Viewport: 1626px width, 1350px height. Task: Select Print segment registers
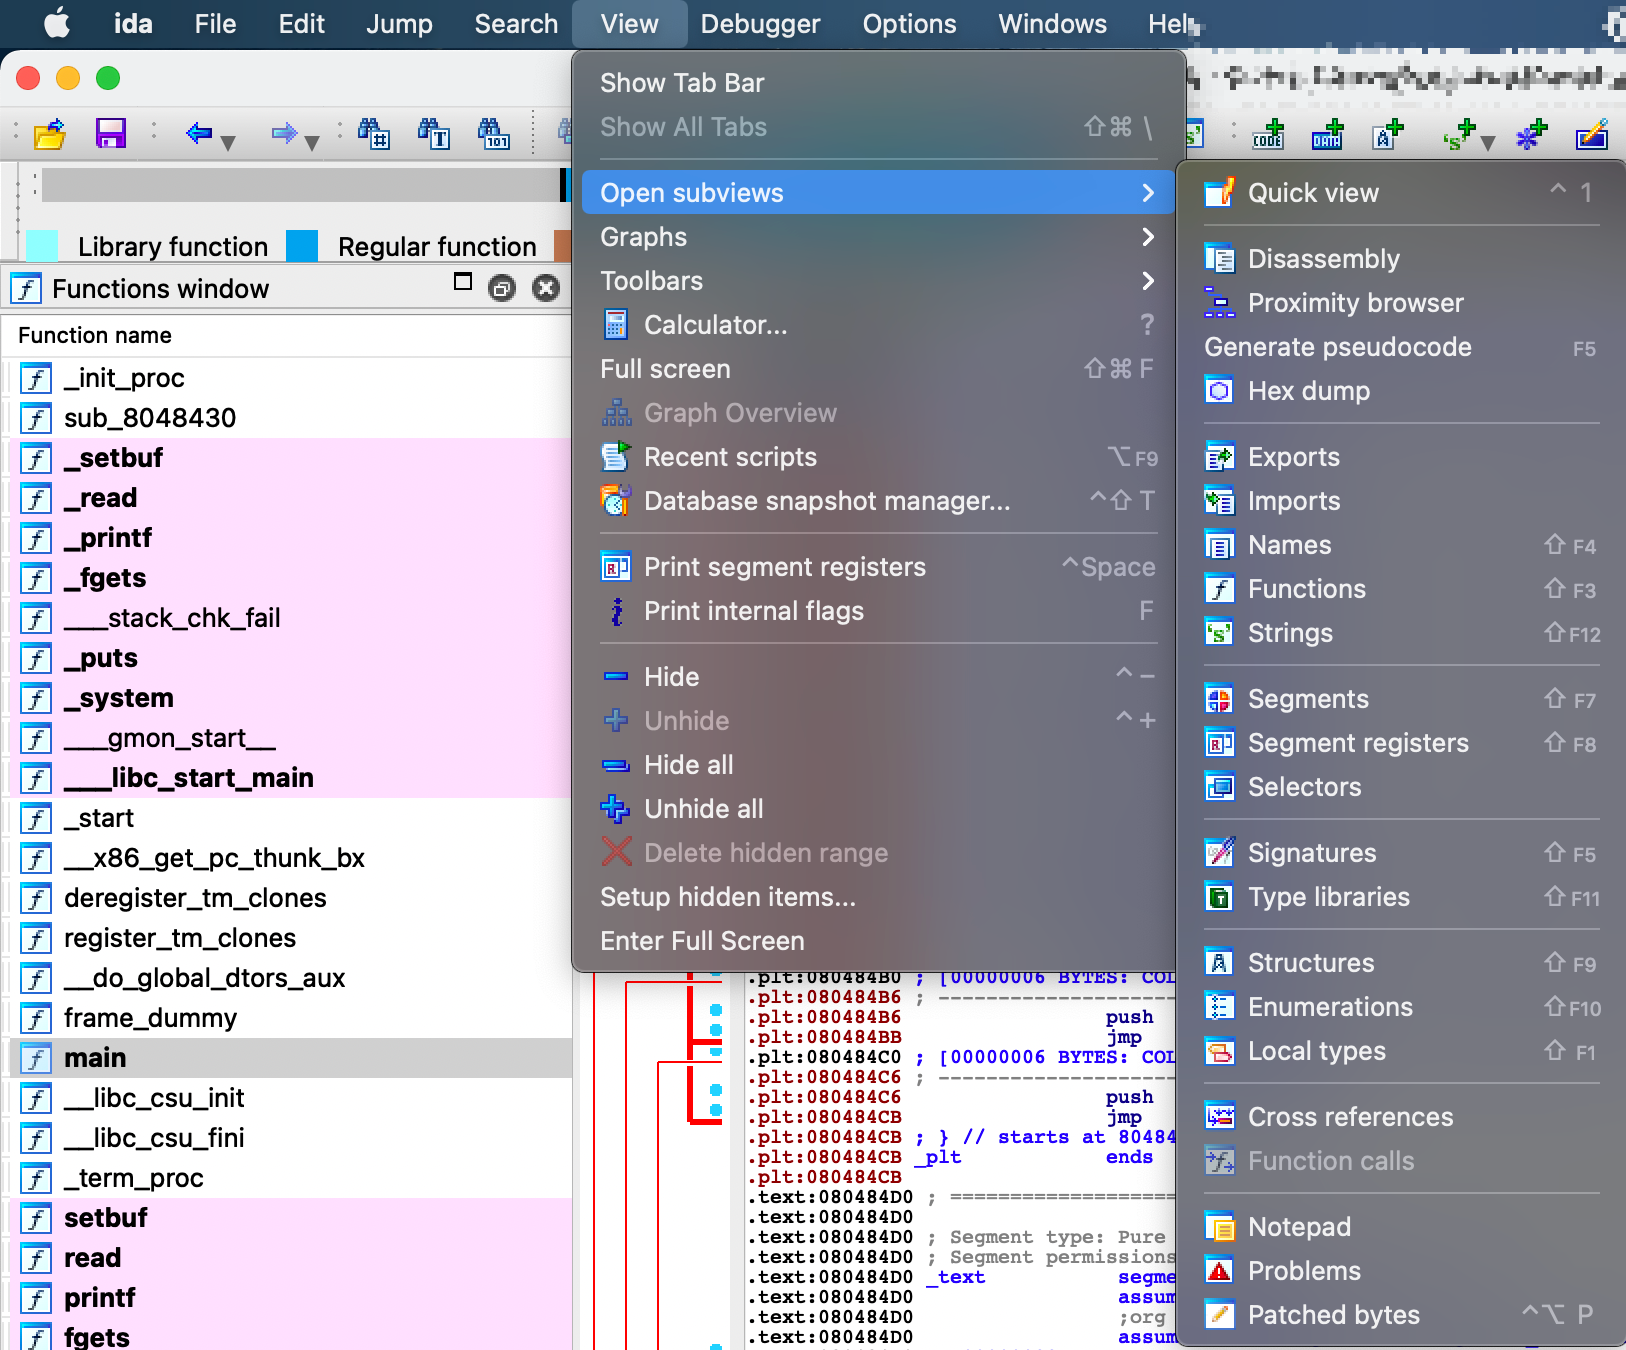[878, 567]
